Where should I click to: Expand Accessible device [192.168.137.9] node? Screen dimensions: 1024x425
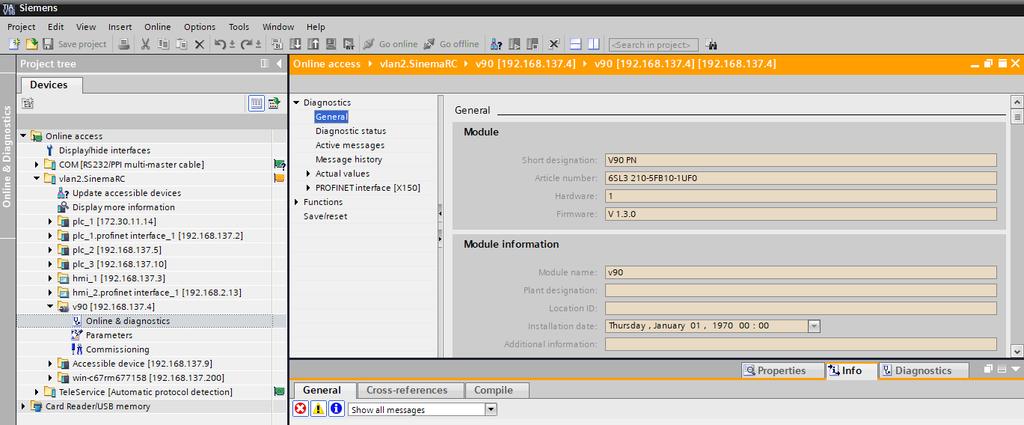(51, 363)
